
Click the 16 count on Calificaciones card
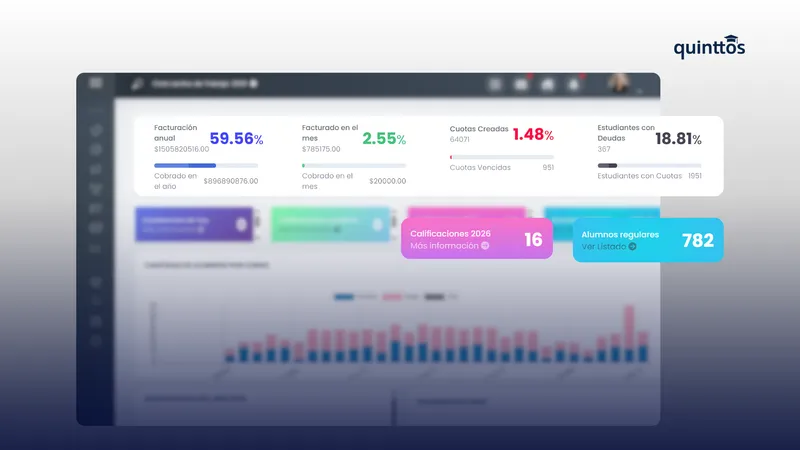pos(533,239)
